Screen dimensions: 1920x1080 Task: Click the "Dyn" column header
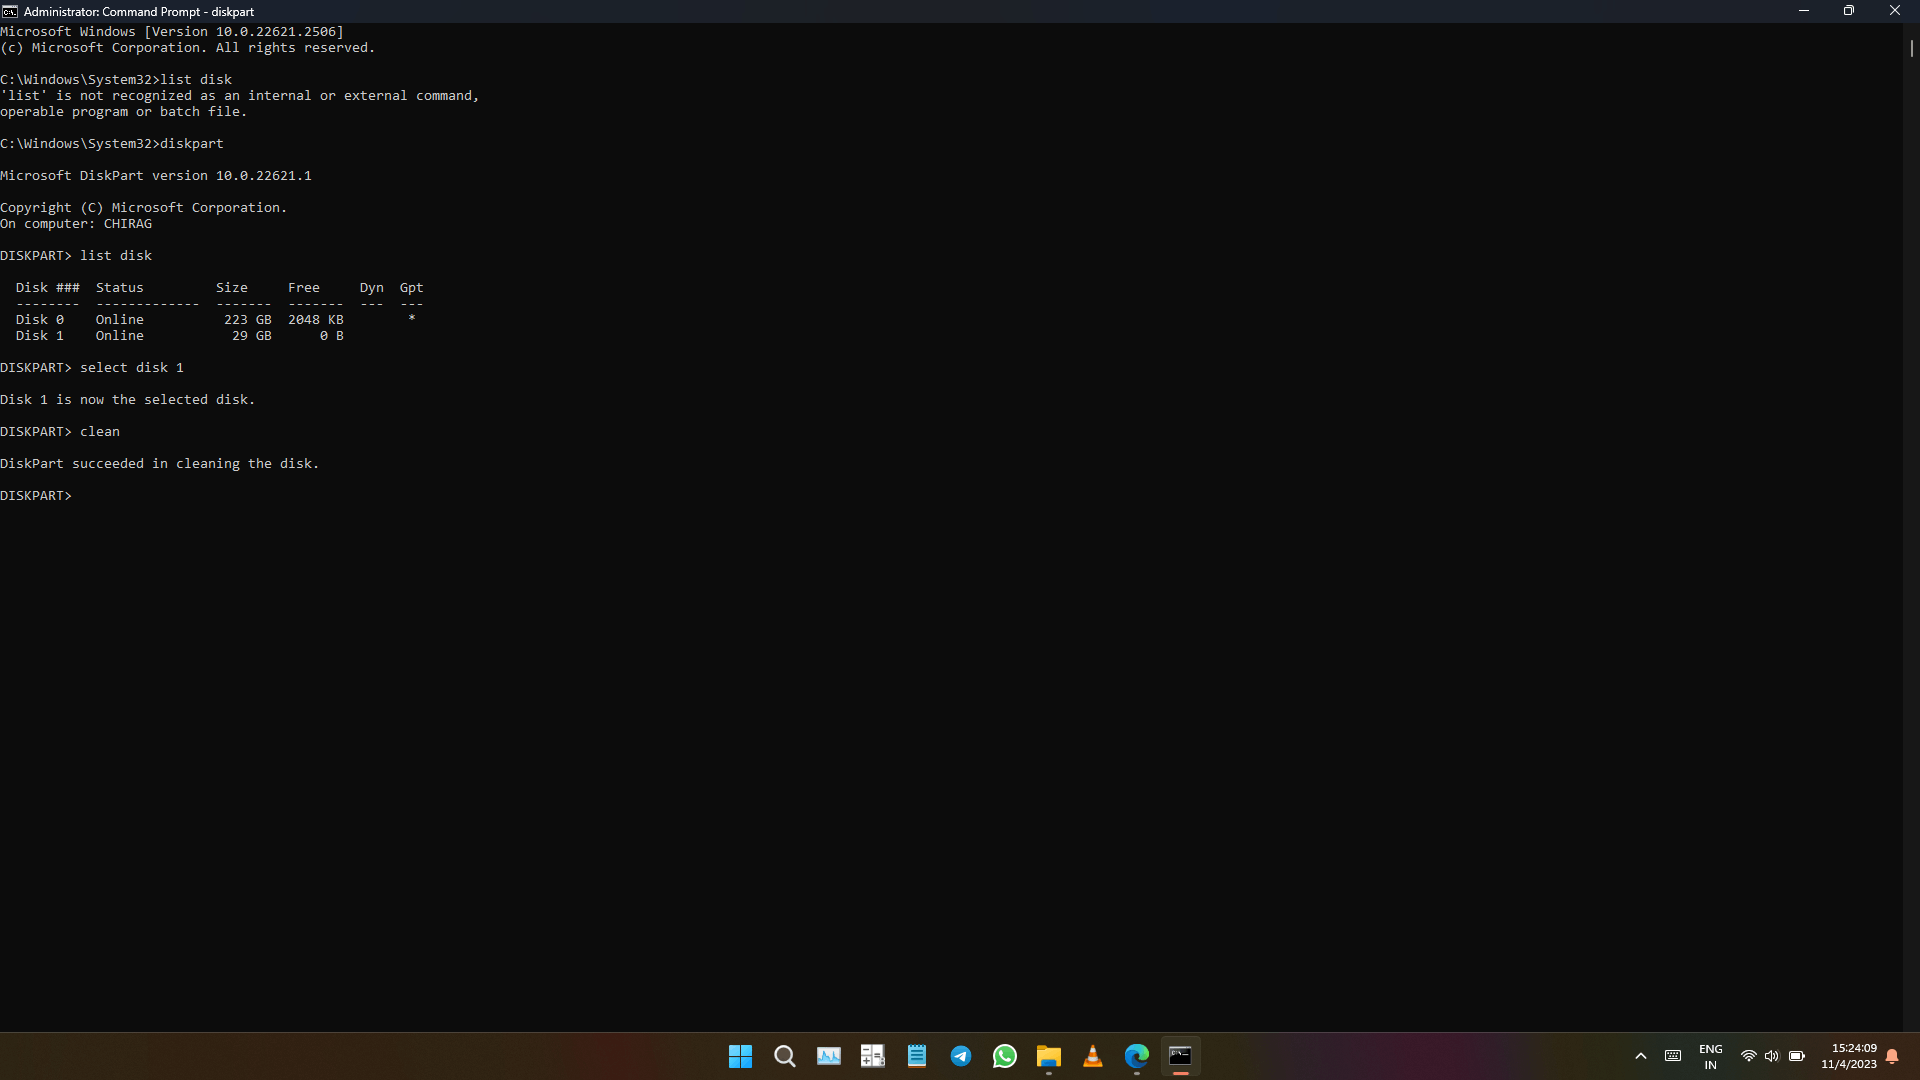click(x=372, y=288)
